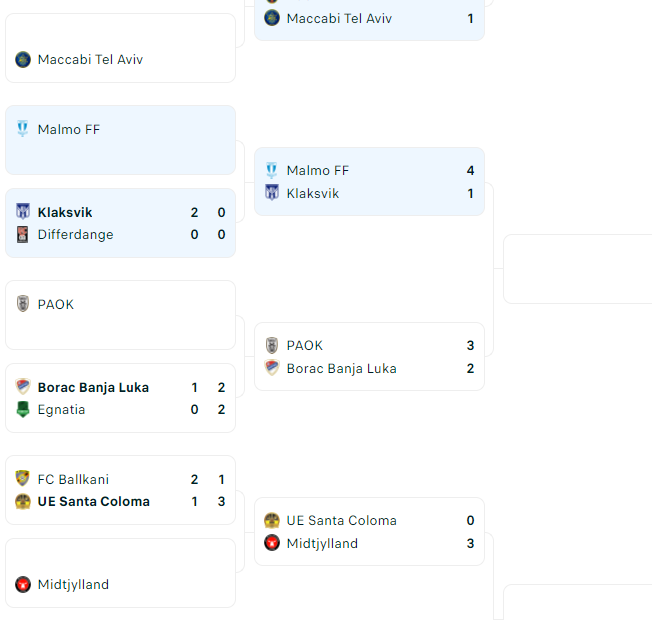The width and height of the screenshot is (652, 620).
Task: Click the Egnatia green club crest
Action: point(23,409)
